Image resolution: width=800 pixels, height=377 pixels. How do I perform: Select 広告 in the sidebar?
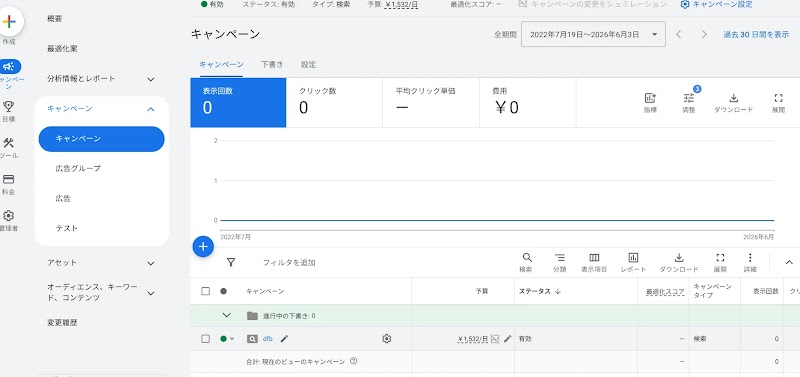[x=63, y=198]
